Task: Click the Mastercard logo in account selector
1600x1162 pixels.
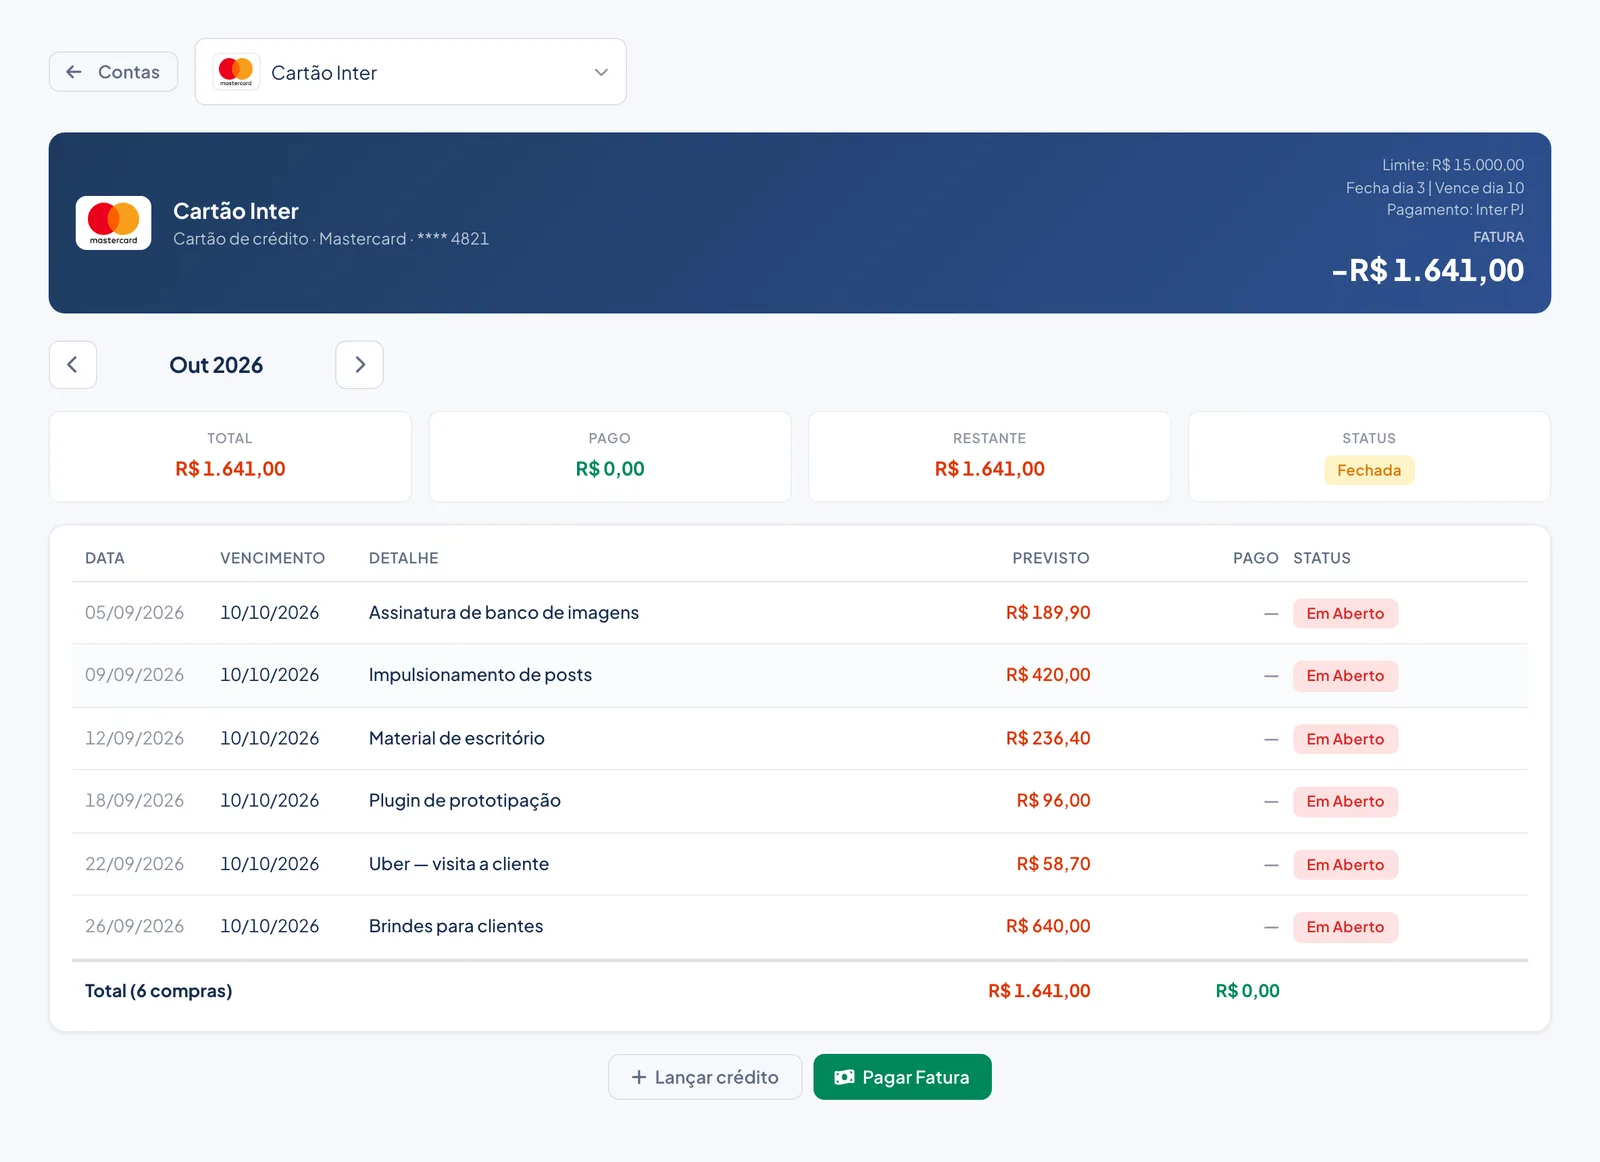Action: pyautogui.click(x=236, y=72)
